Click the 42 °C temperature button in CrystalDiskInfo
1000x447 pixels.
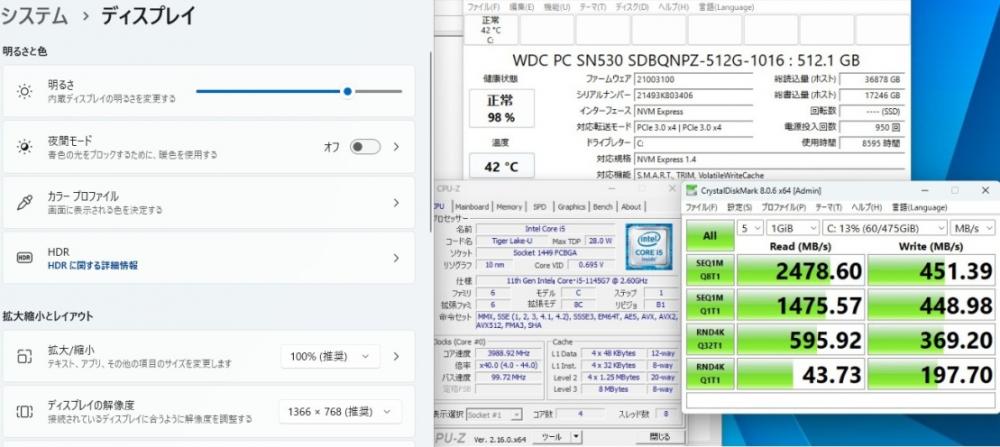click(x=501, y=166)
